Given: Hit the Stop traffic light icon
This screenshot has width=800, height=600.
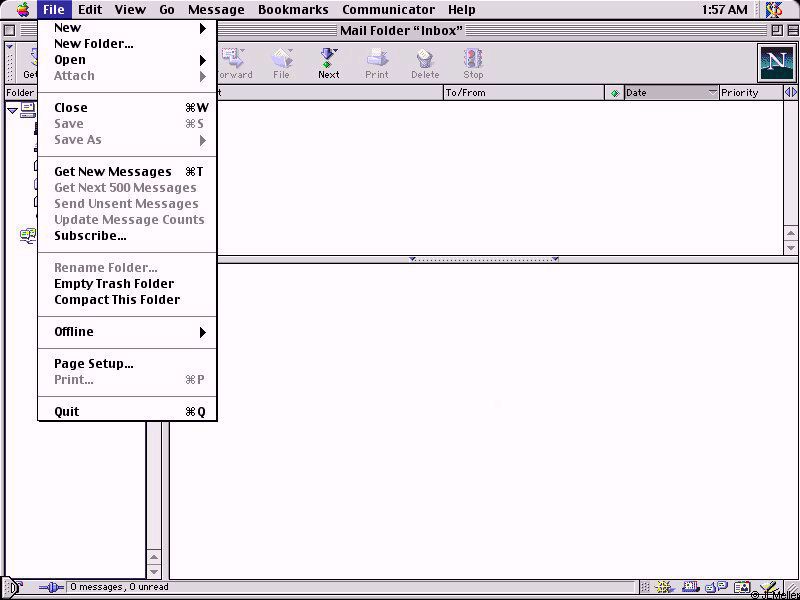Looking at the screenshot, I should click(473, 63).
